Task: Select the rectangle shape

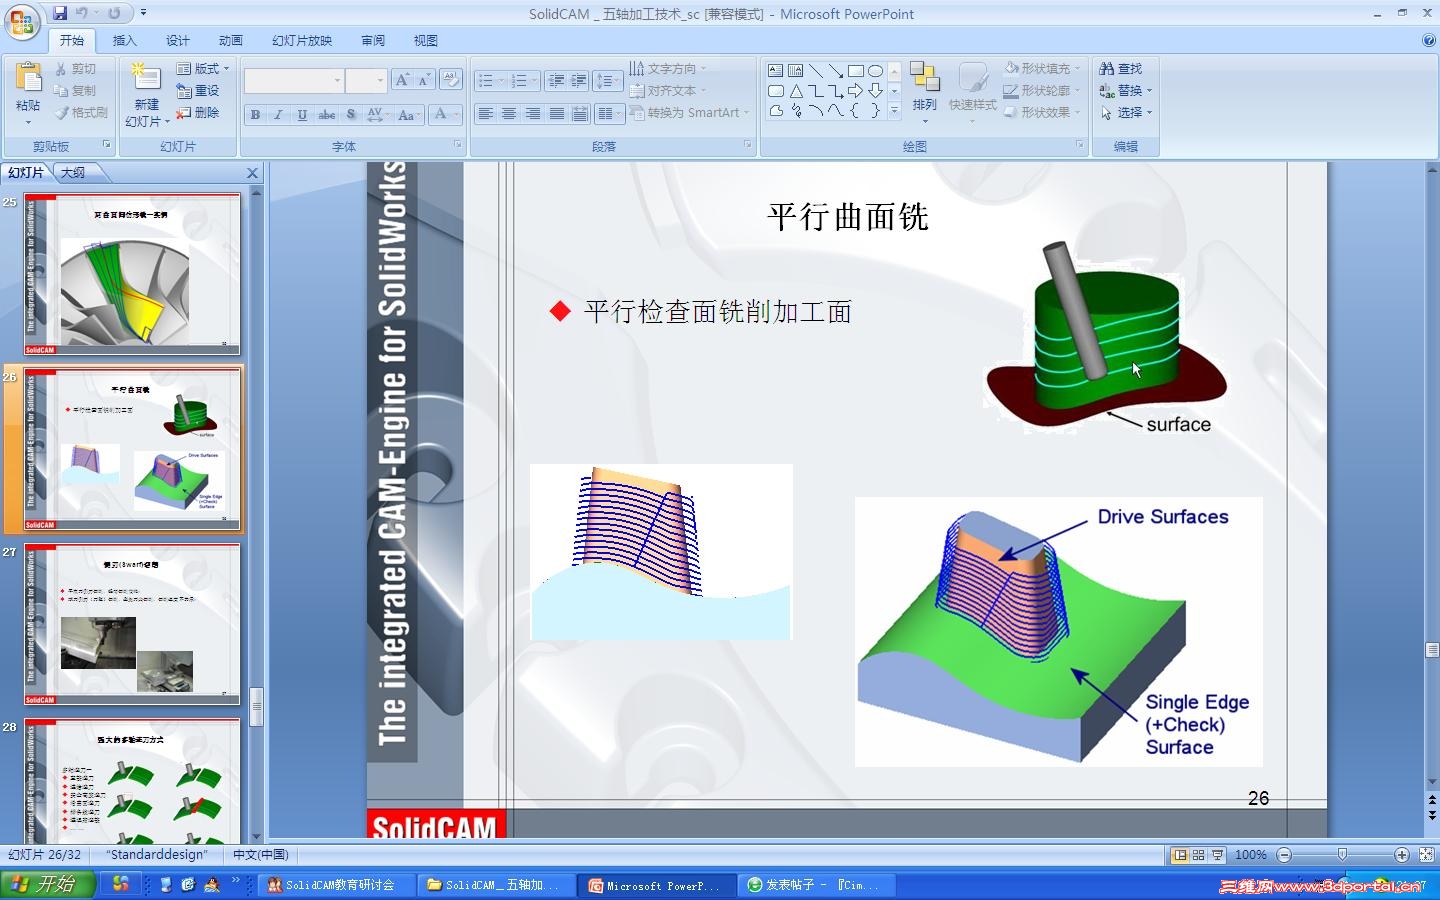Action: coord(856,70)
